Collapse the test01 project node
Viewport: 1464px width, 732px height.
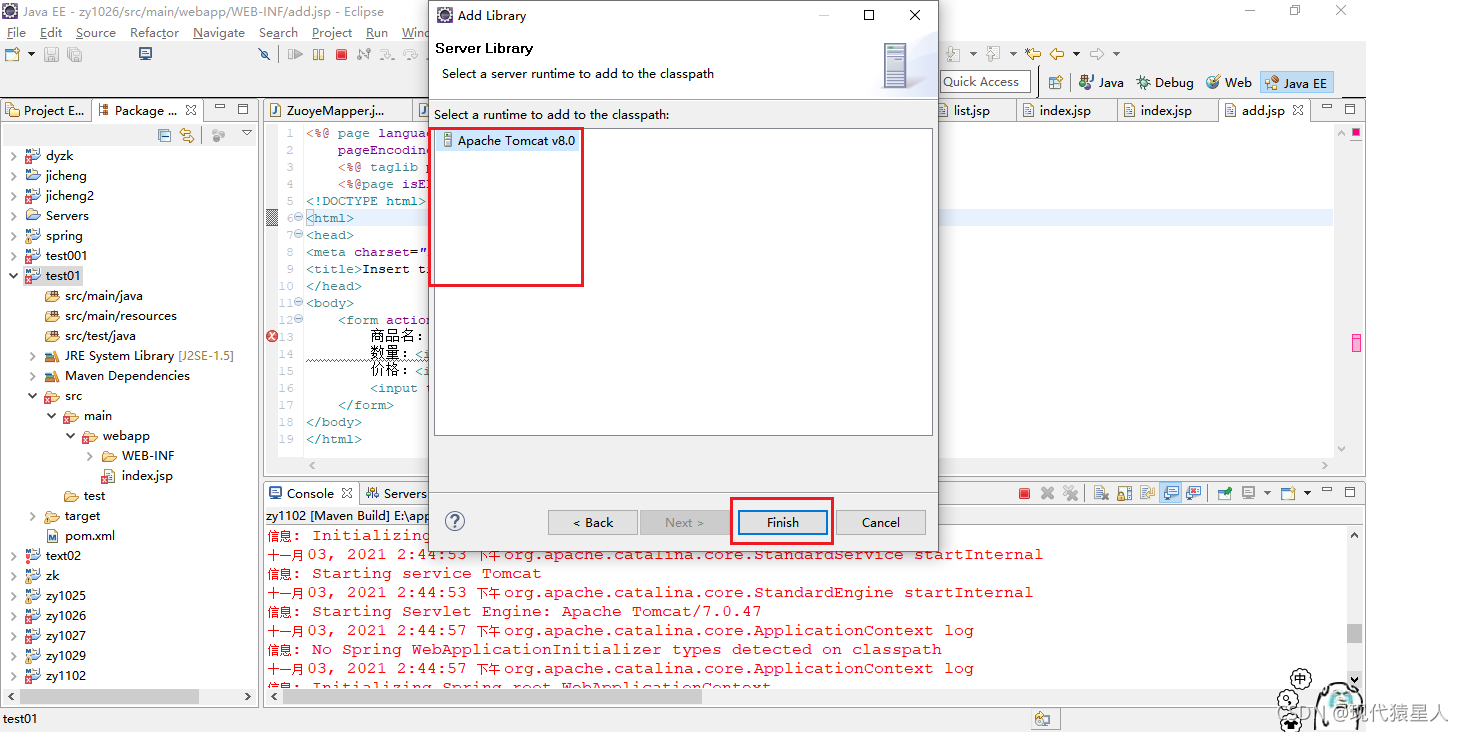click(x=13, y=276)
